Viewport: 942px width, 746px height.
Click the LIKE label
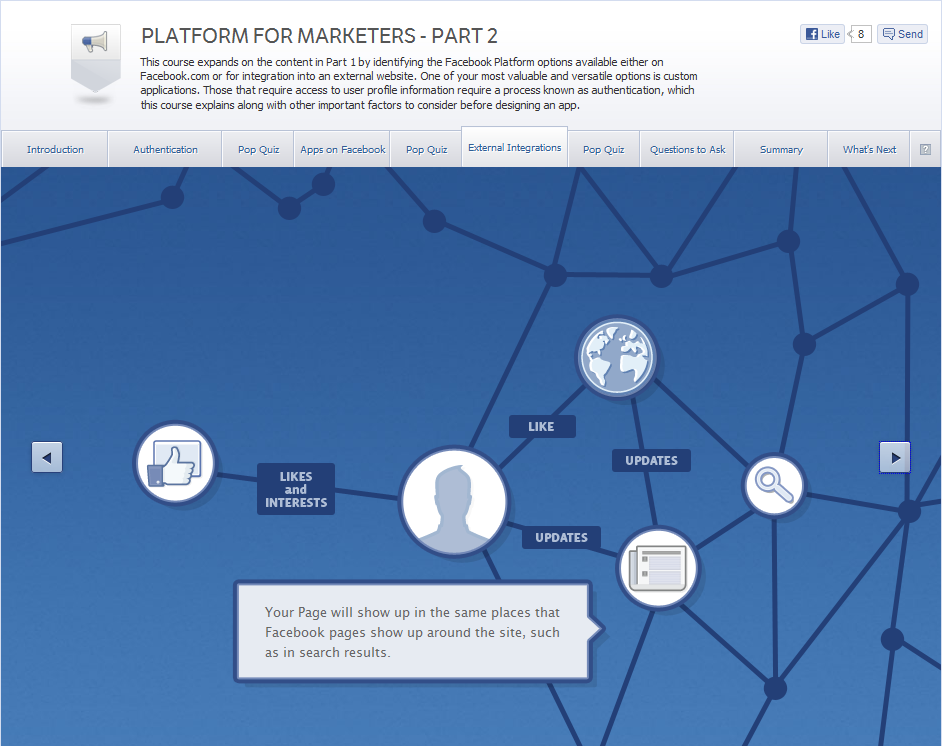(542, 426)
